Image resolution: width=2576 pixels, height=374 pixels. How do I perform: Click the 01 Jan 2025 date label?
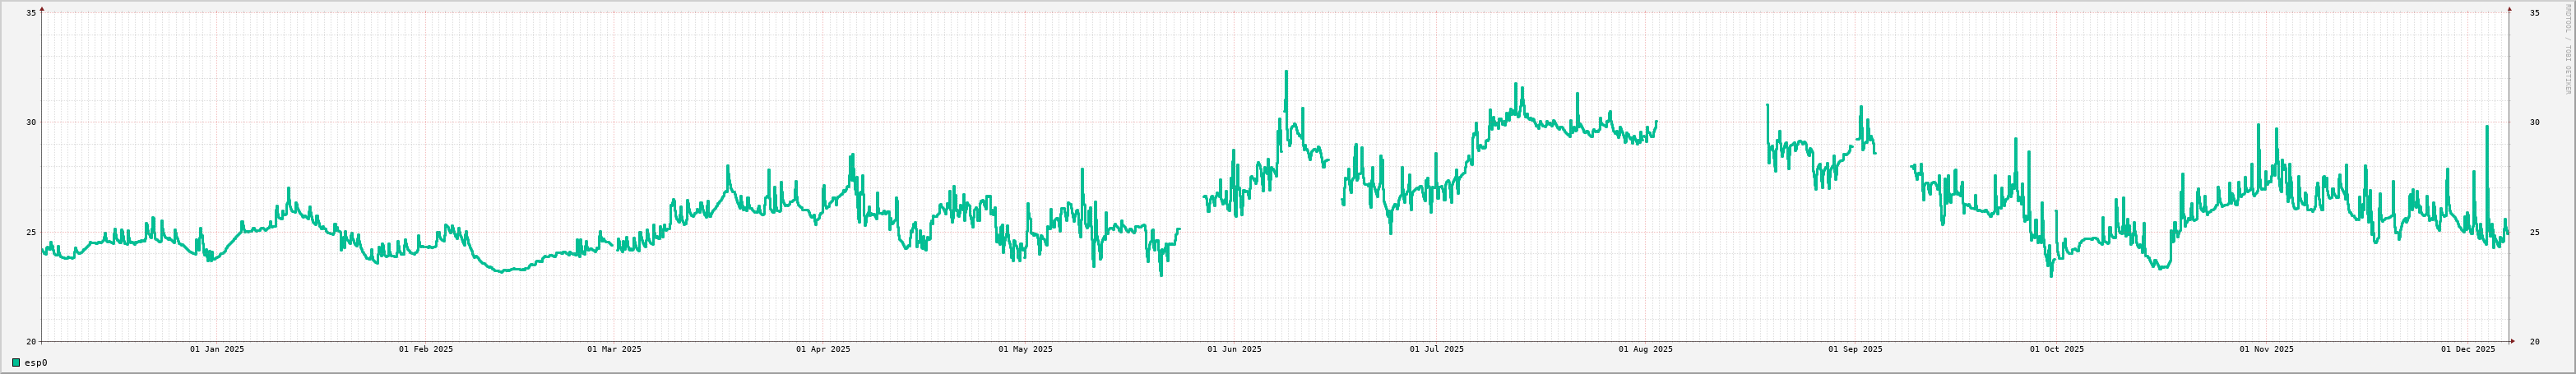(x=217, y=349)
